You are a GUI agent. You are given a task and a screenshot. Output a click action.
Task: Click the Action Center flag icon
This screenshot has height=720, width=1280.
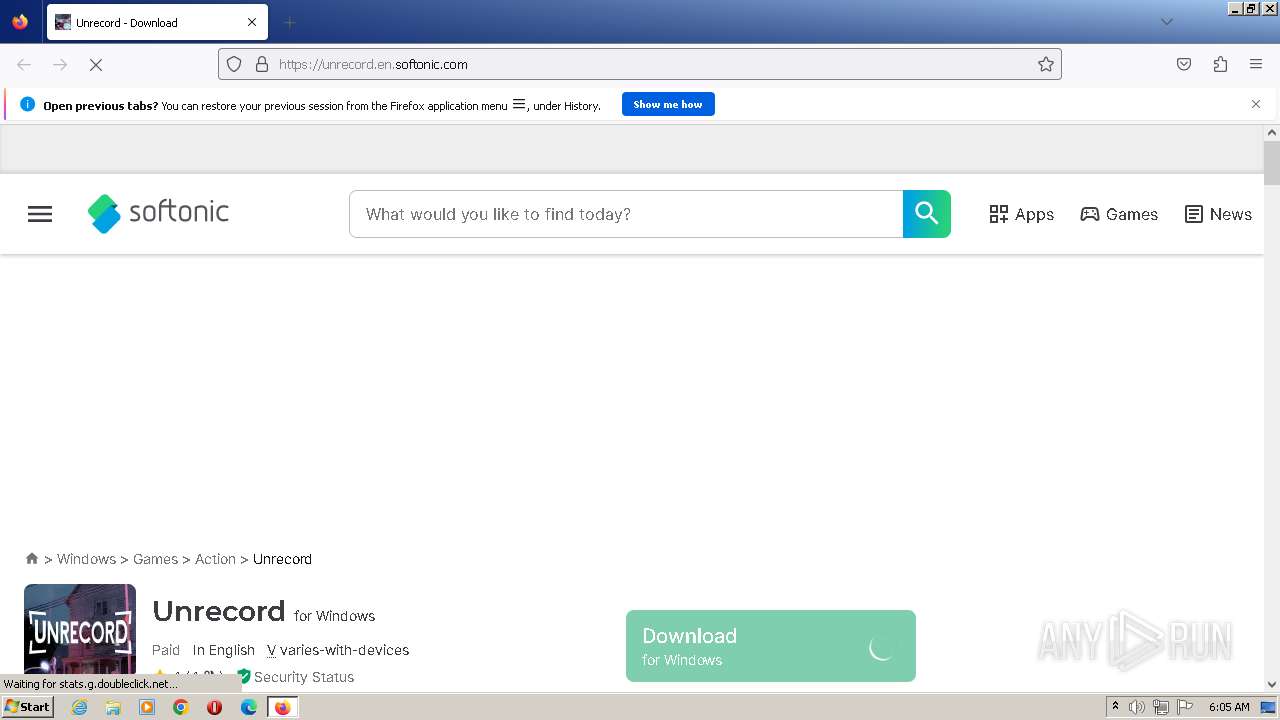coord(1184,707)
